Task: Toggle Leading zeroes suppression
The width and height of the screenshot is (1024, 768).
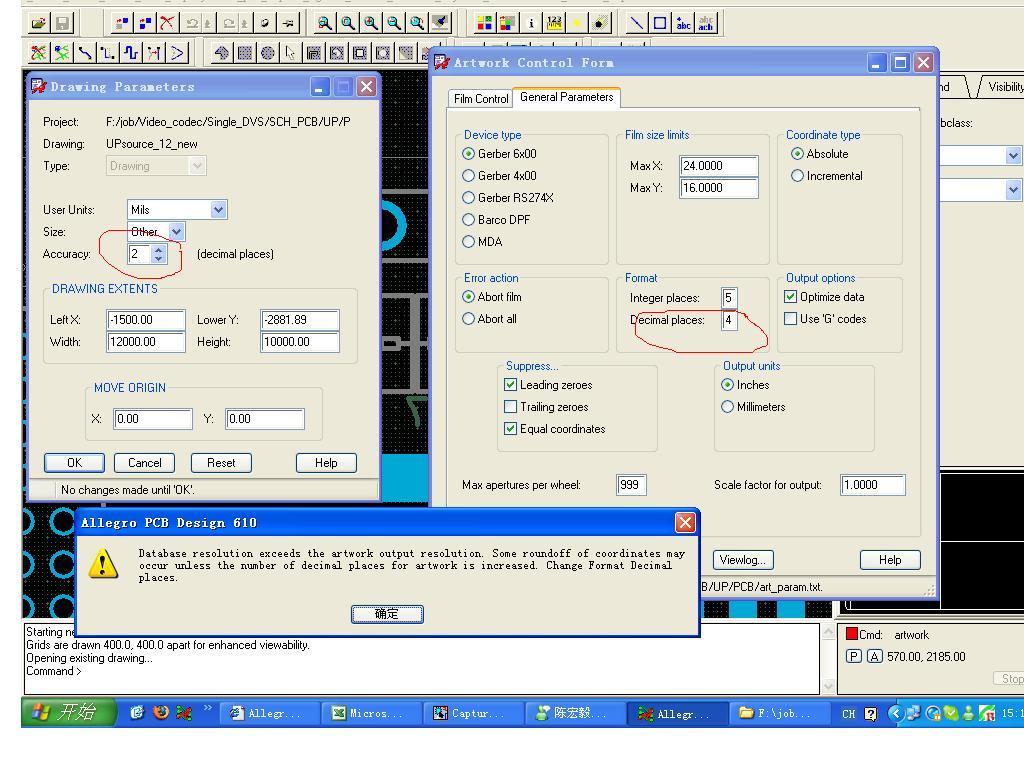Action: tap(549, 385)
